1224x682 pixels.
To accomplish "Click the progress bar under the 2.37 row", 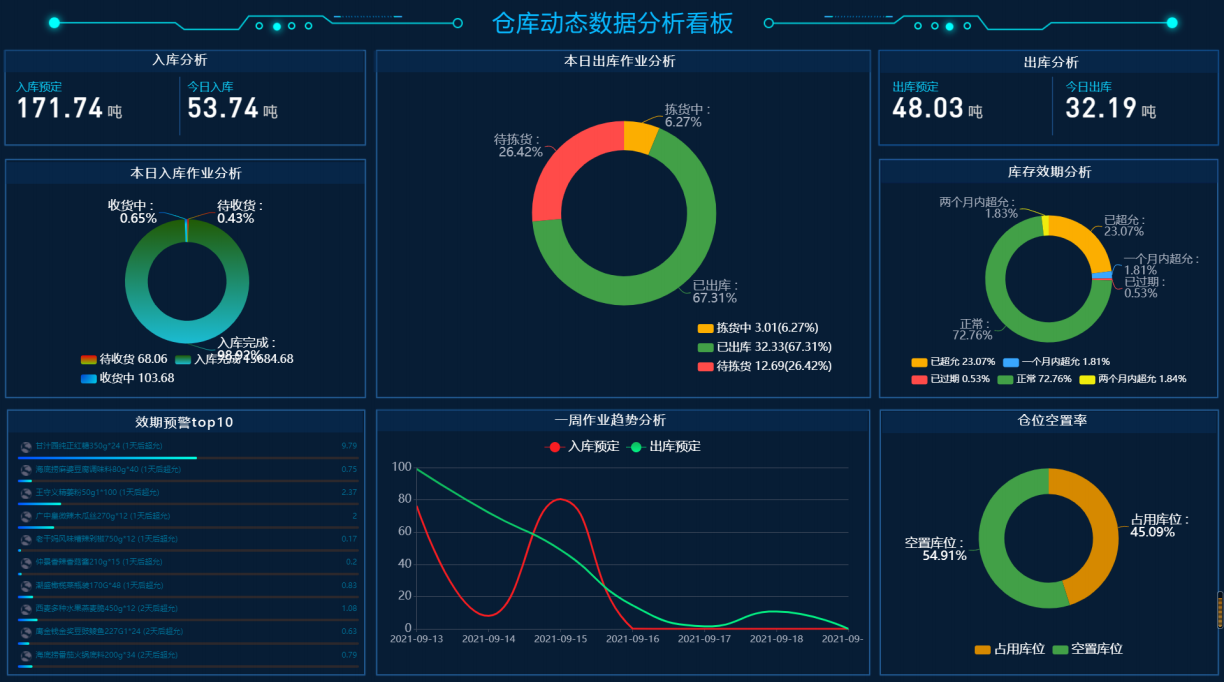I will [x=187, y=504].
